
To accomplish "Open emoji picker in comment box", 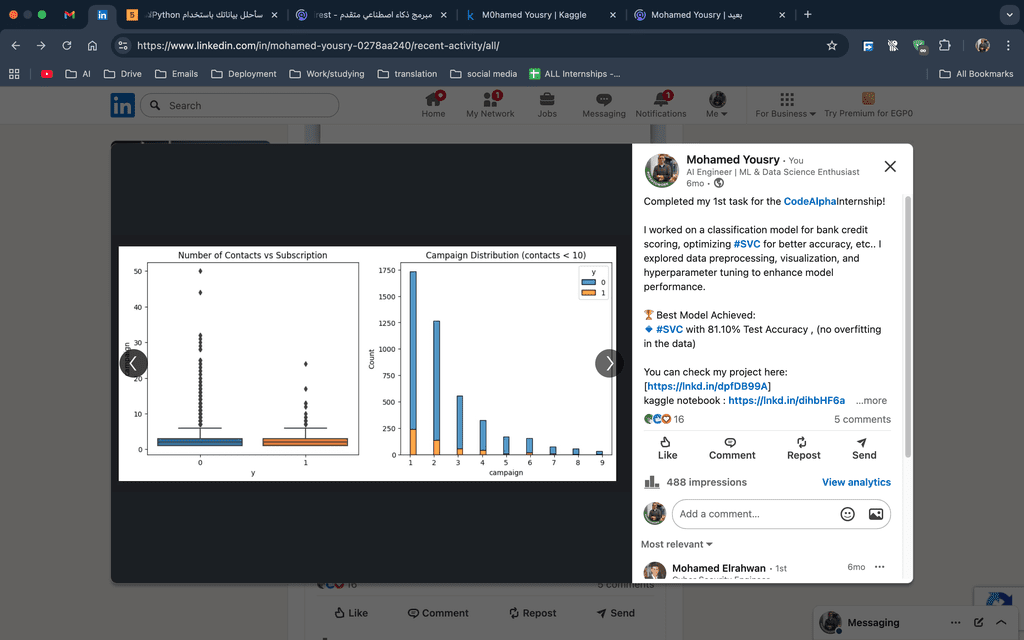I will (847, 514).
